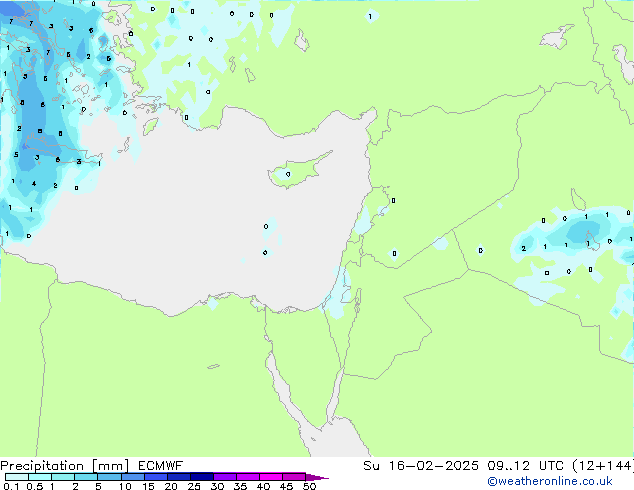Click the date 'Su 16-02-2025'
This screenshot has height=490, width=634.
421,466
